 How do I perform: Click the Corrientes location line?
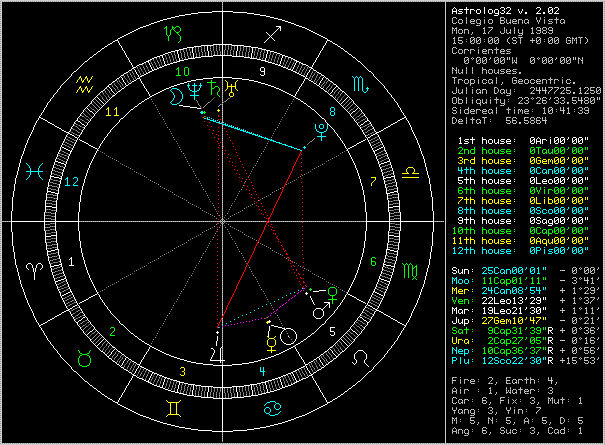tap(481, 51)
